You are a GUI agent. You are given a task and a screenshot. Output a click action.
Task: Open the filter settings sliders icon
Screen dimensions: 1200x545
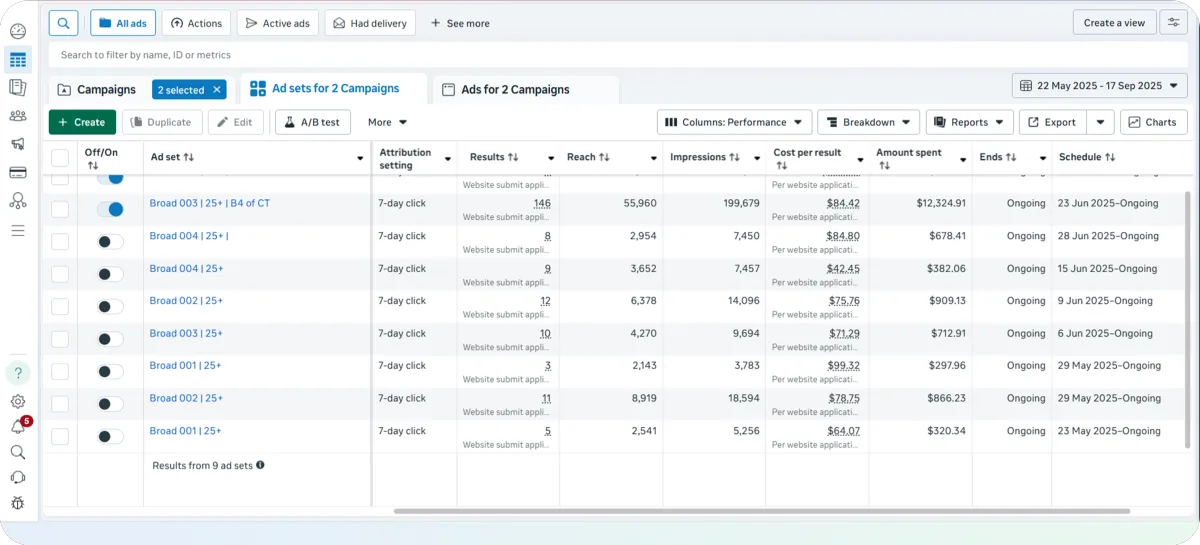[x=1173, y=23]
